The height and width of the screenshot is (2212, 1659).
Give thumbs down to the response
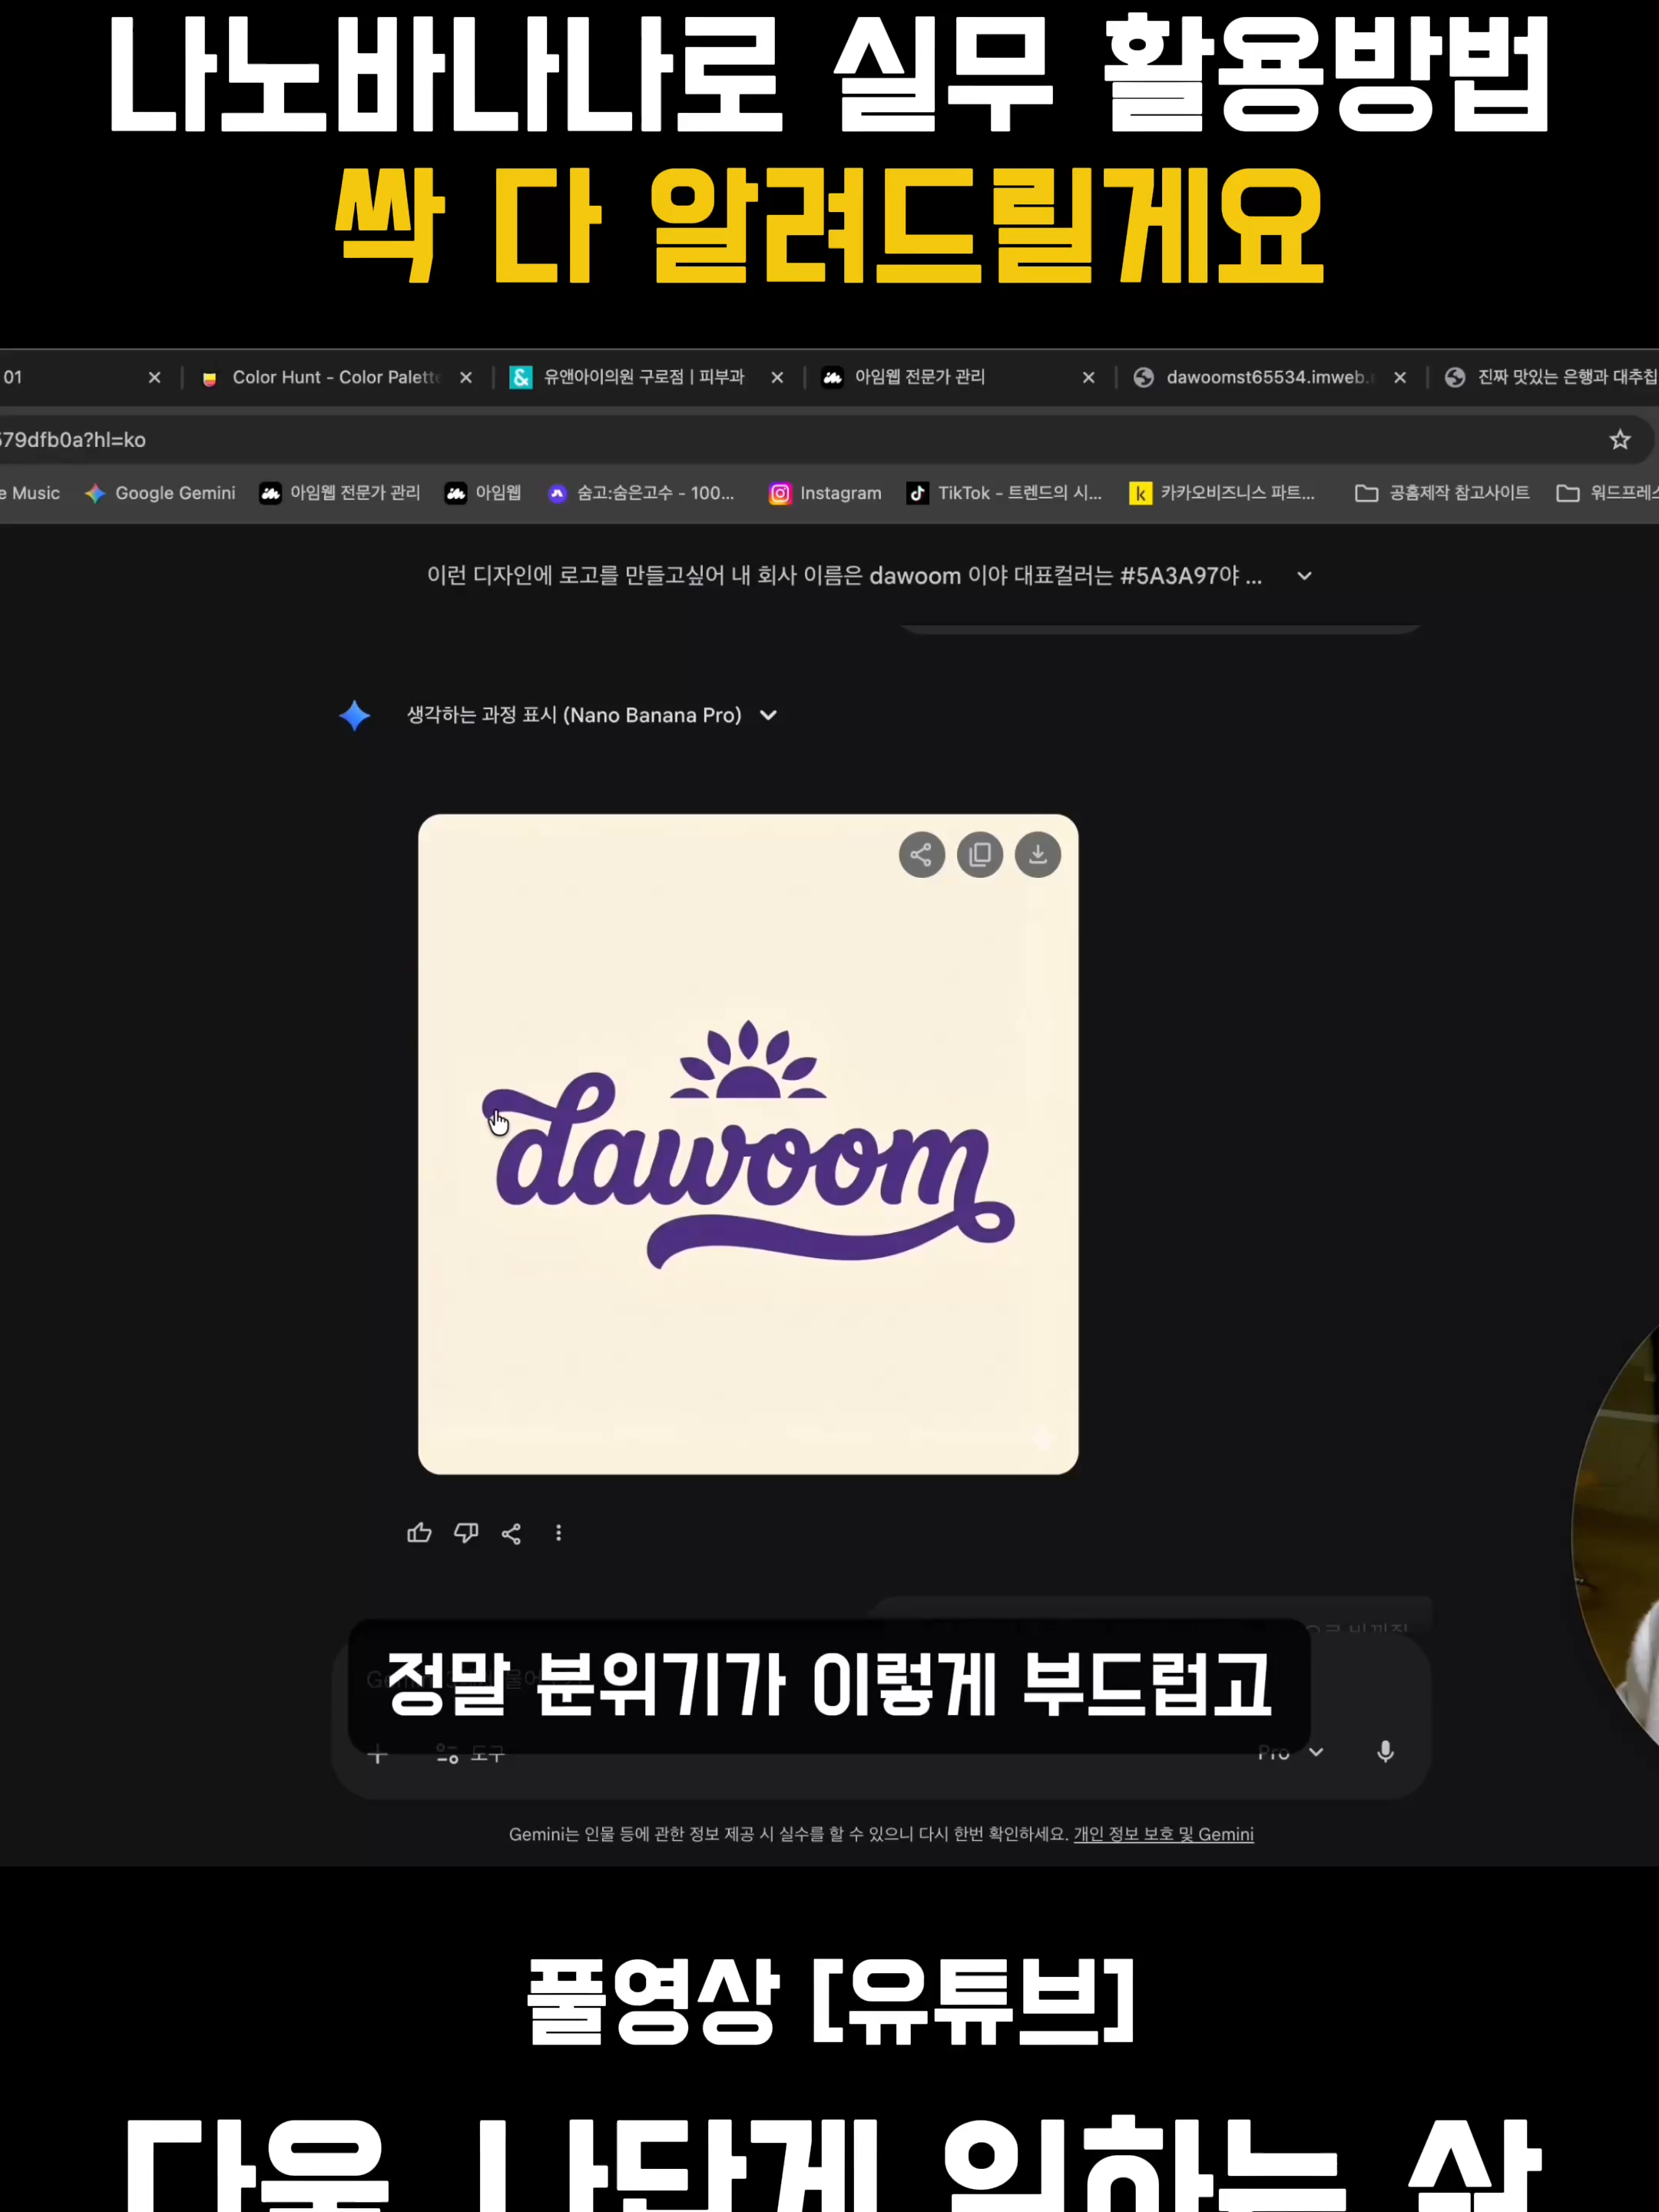coord(466,1533)
